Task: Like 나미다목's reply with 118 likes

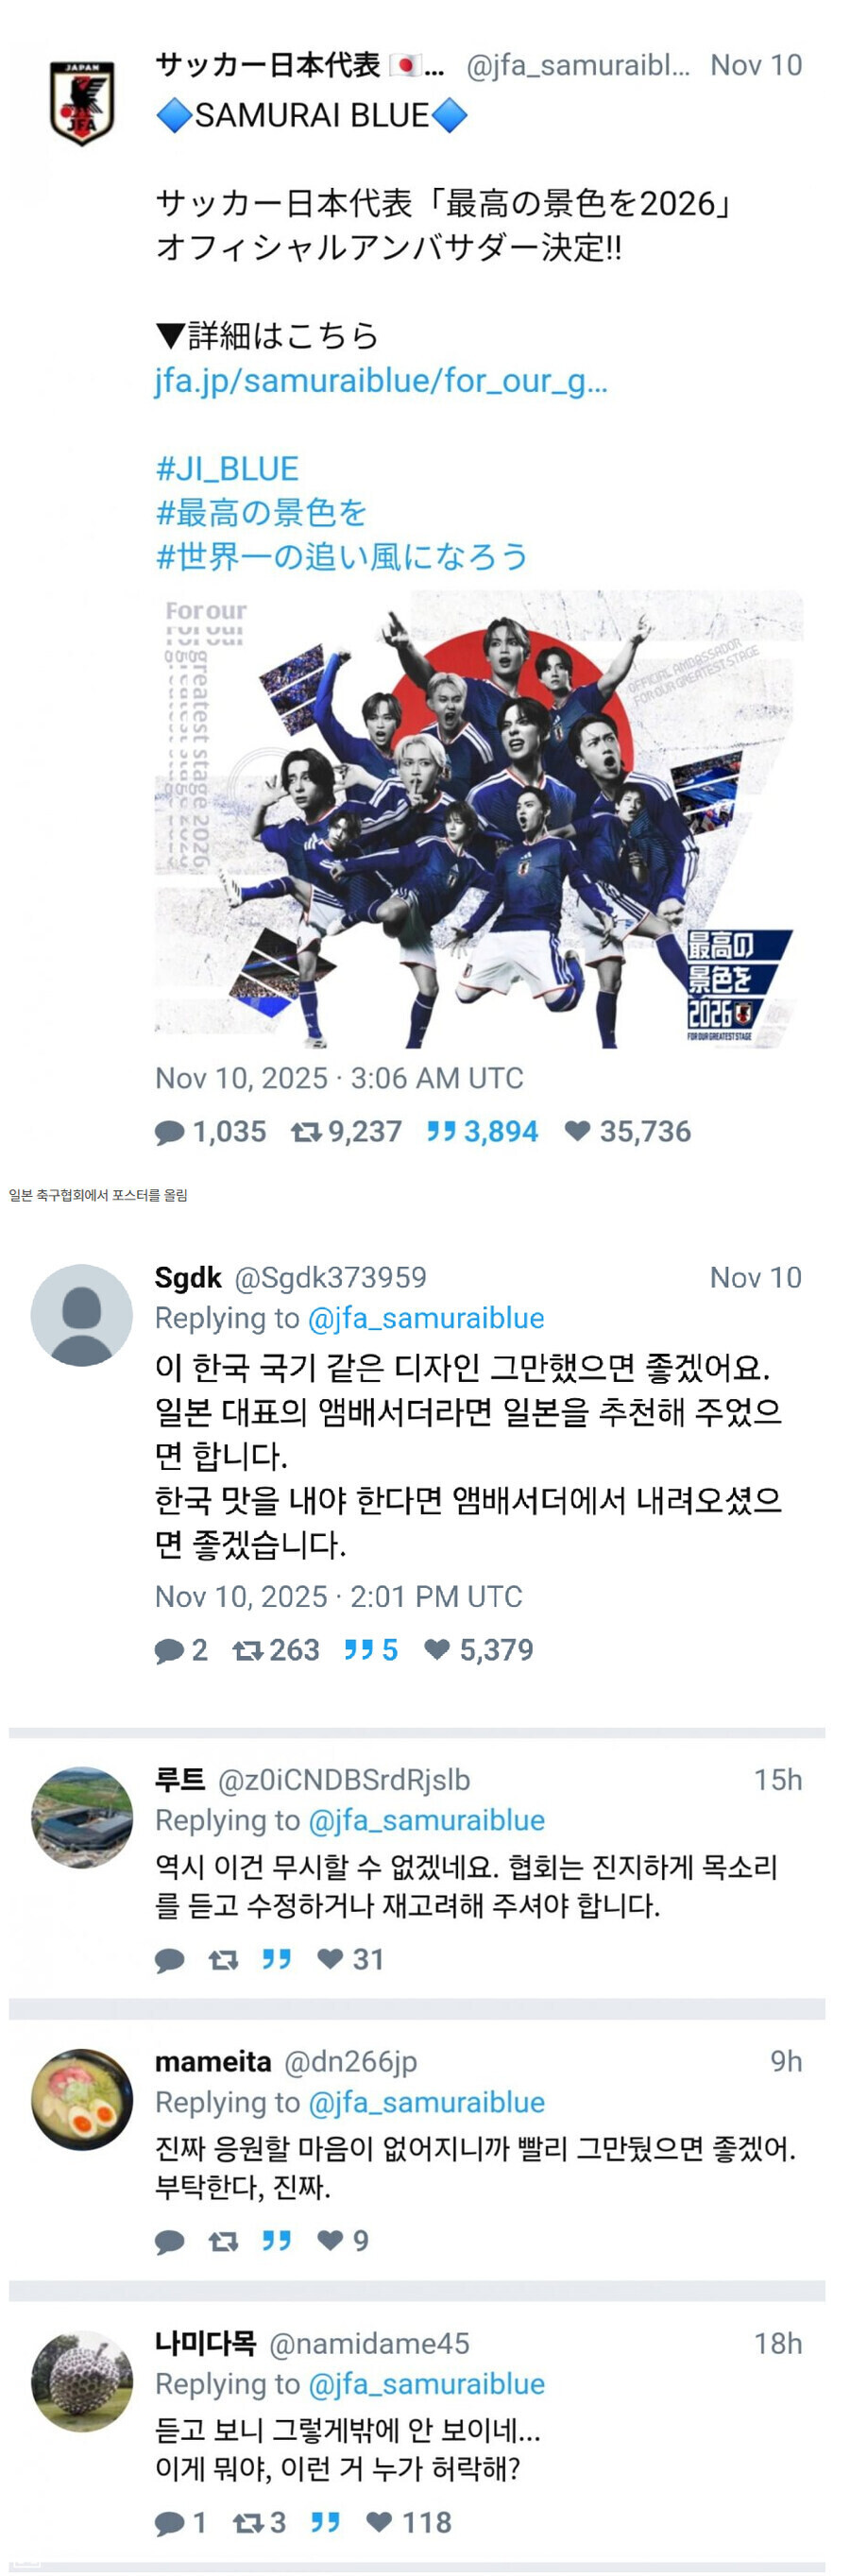Action: (408, 2523)
